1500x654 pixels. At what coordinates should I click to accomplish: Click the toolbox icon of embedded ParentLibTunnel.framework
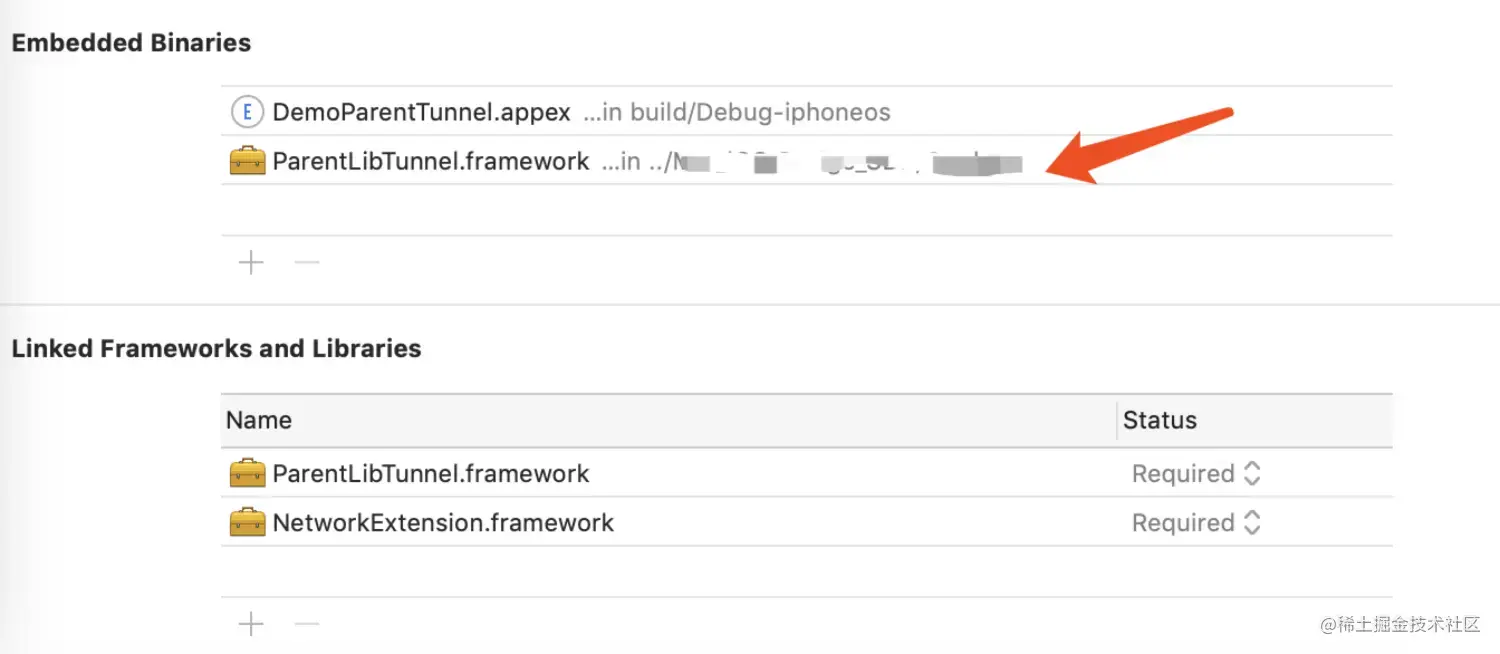(x=247, y=161)
